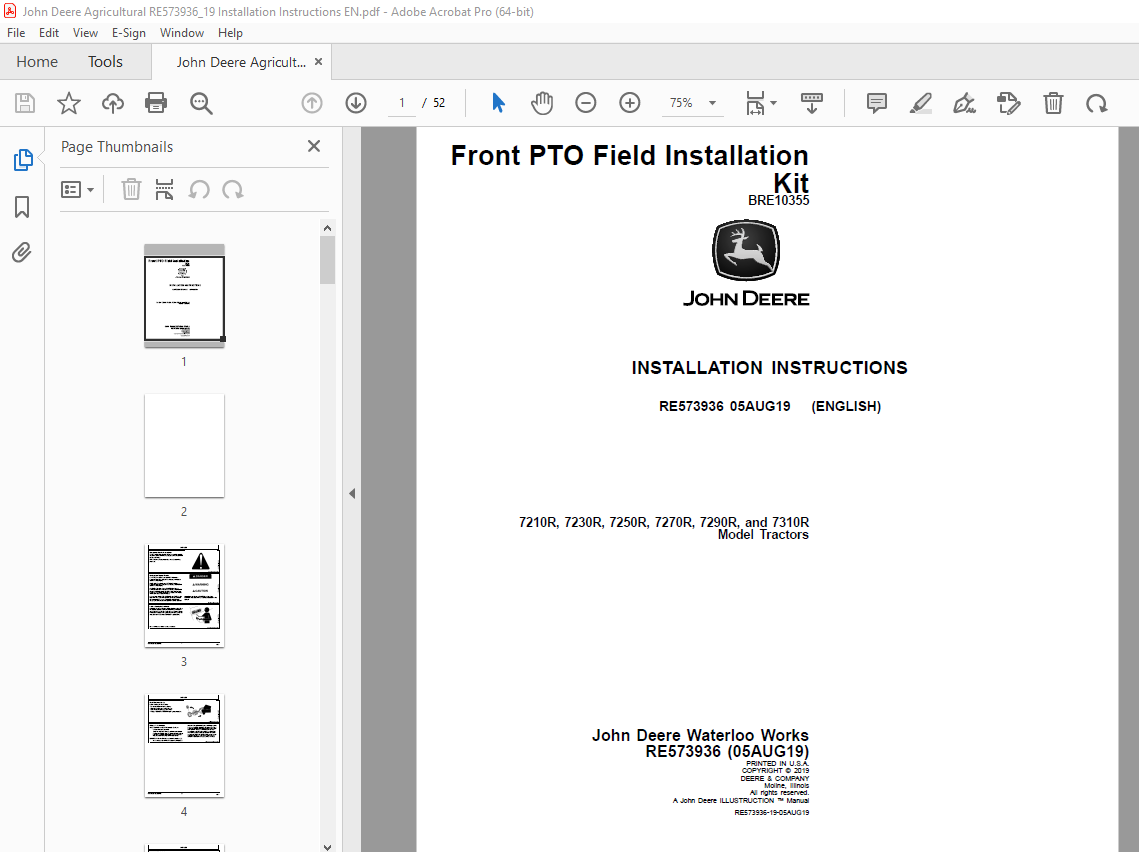Click the (ENGLISH) label text
Image resolution: width=1139 pixels, height=852 pixels.
846,406
